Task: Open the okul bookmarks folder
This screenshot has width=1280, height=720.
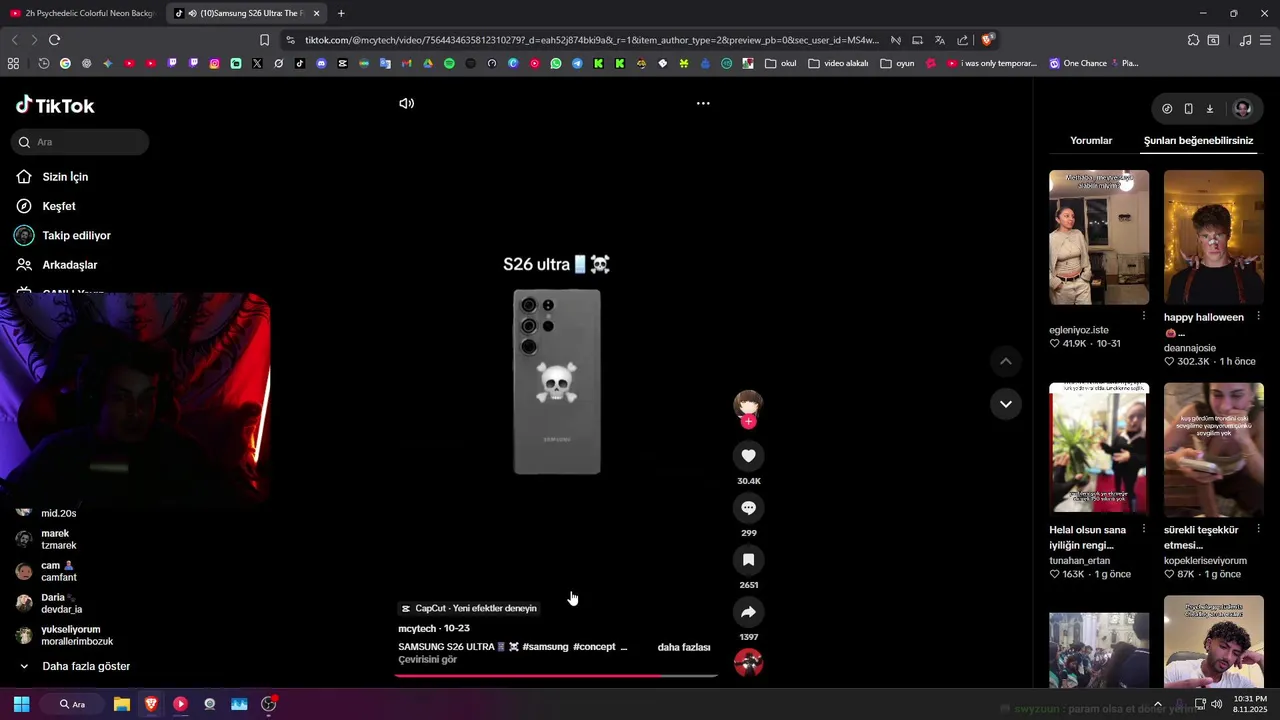Action: click(x=781, y=63)
